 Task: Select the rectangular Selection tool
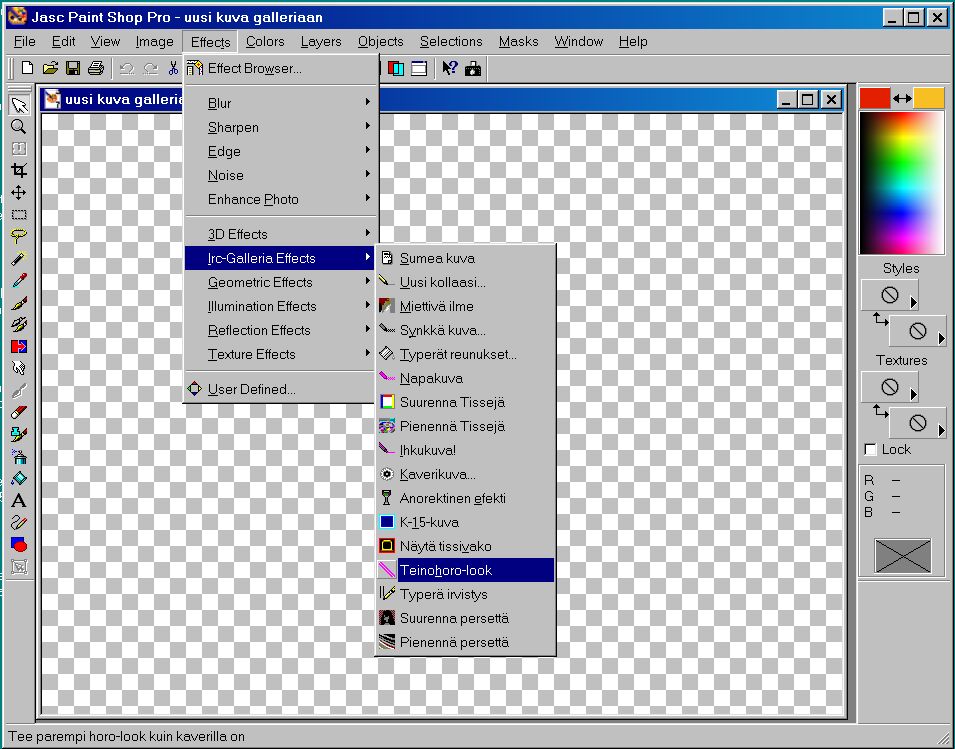(19, 214)
